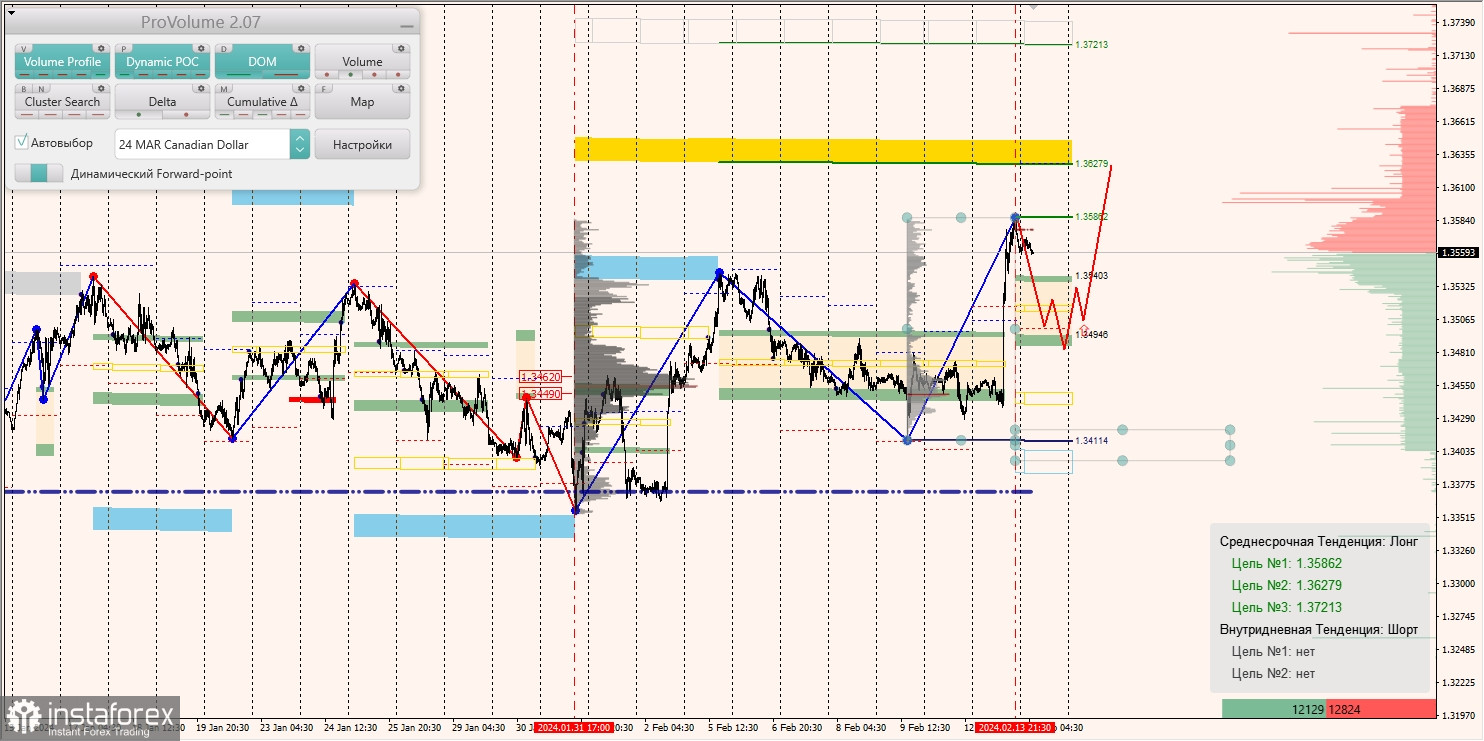Viewport: 1484px width, 741px height.
Task: Click the D hotkey tab on DOM
Action: pyautogui.click(x=224, y=48)
